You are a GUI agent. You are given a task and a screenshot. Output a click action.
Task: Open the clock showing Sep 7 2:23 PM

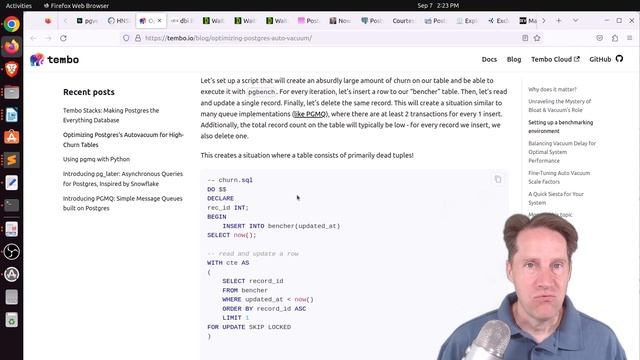[x=438, y=5]
